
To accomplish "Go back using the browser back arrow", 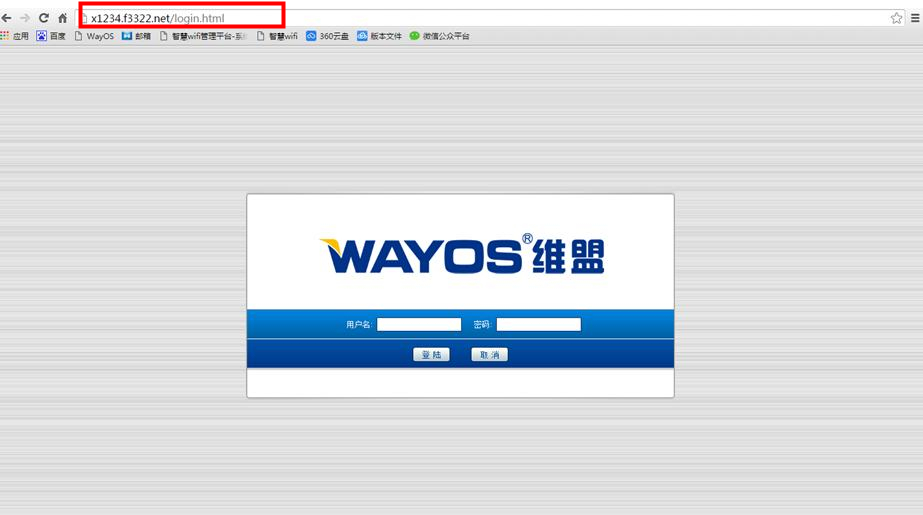I will point(6,18).
